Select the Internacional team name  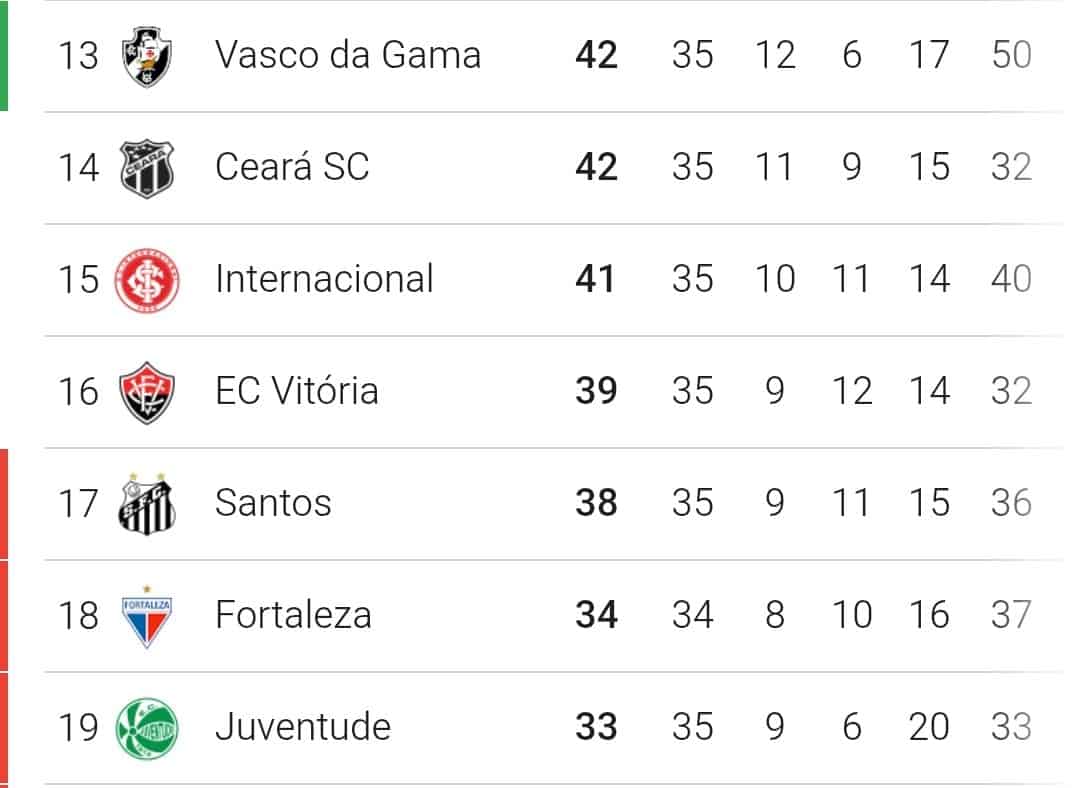(326, 279)
